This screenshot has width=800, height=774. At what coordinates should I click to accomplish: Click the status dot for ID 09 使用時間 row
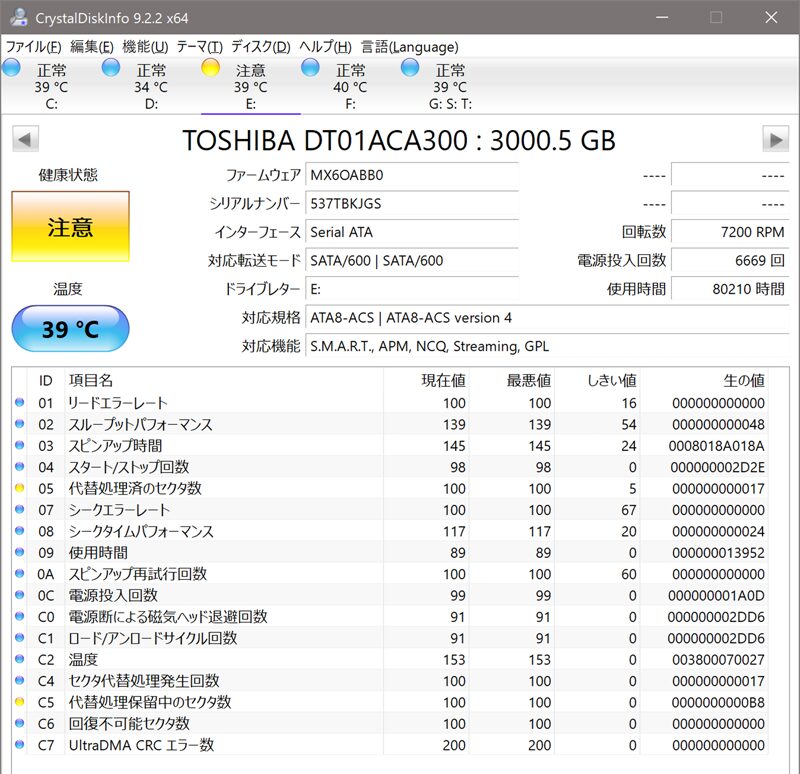point(19,553)
